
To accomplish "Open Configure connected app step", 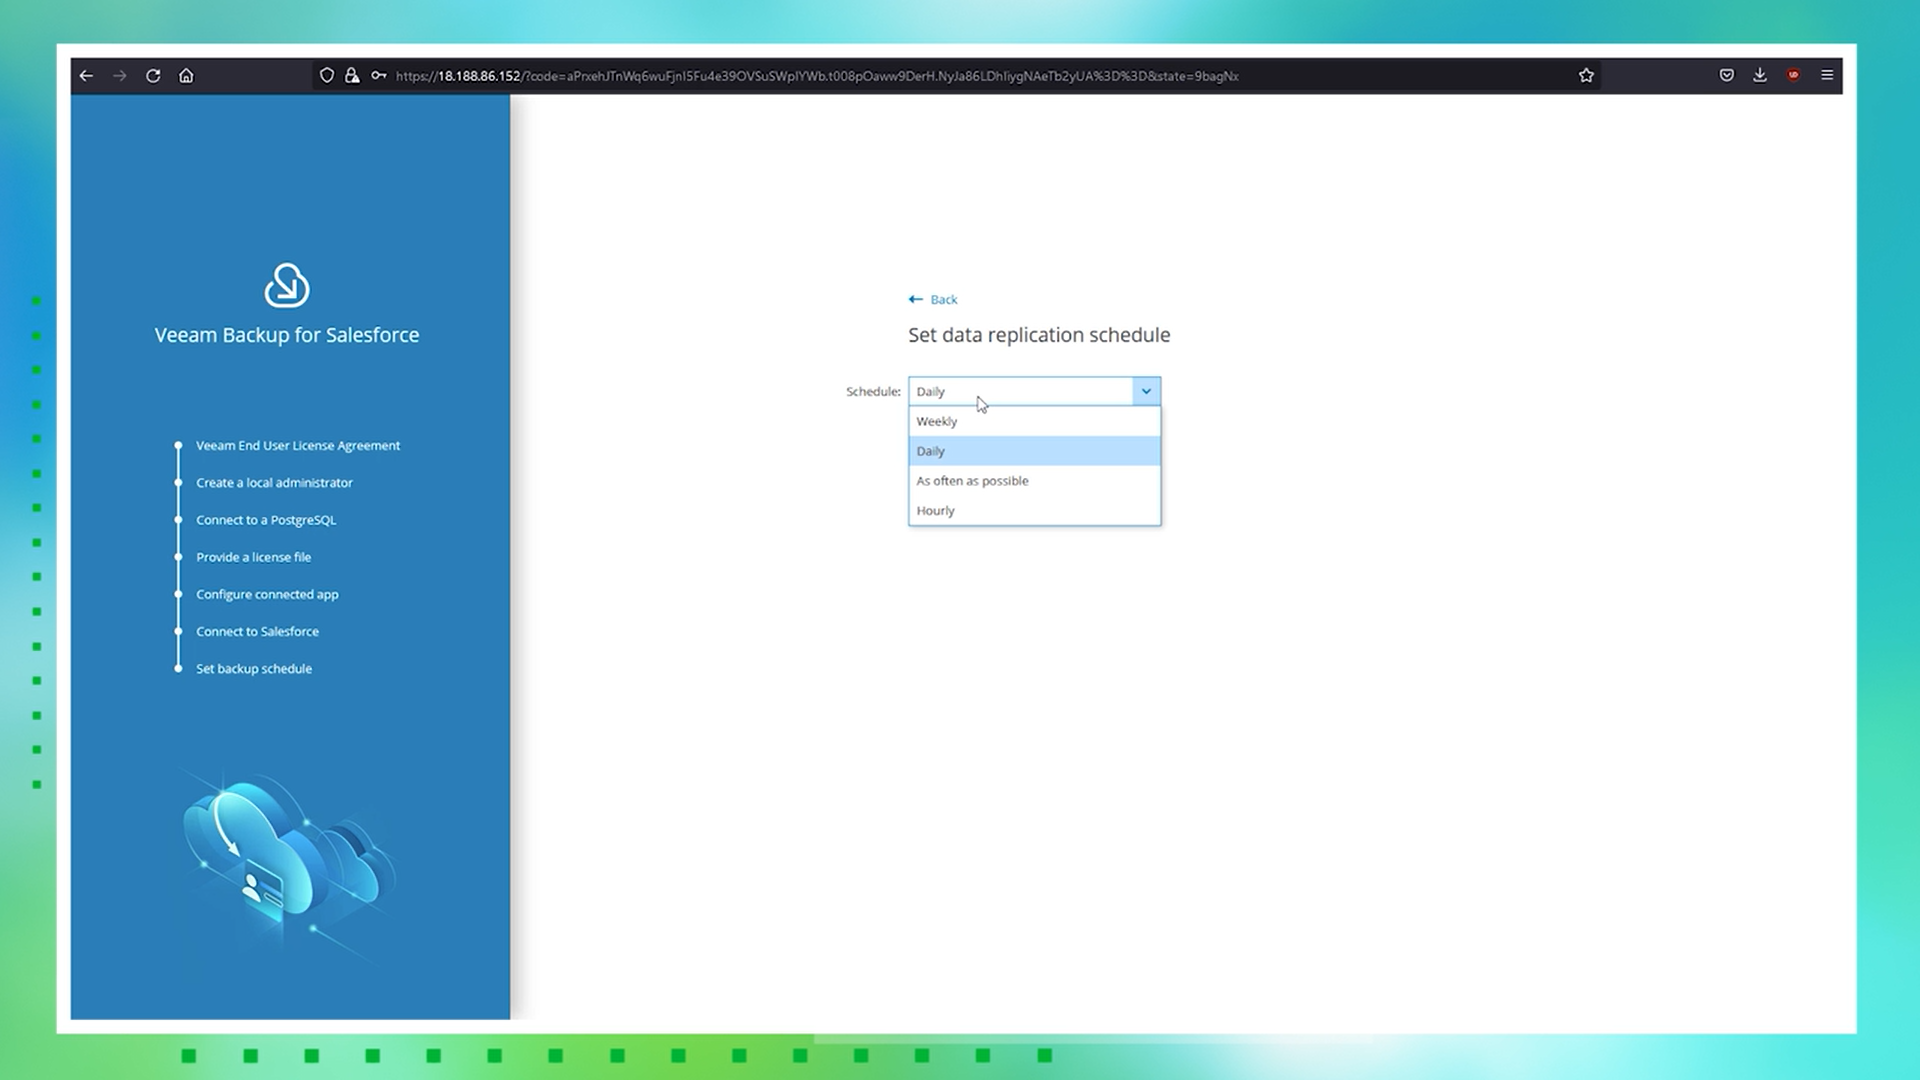I will coord(267,594).
